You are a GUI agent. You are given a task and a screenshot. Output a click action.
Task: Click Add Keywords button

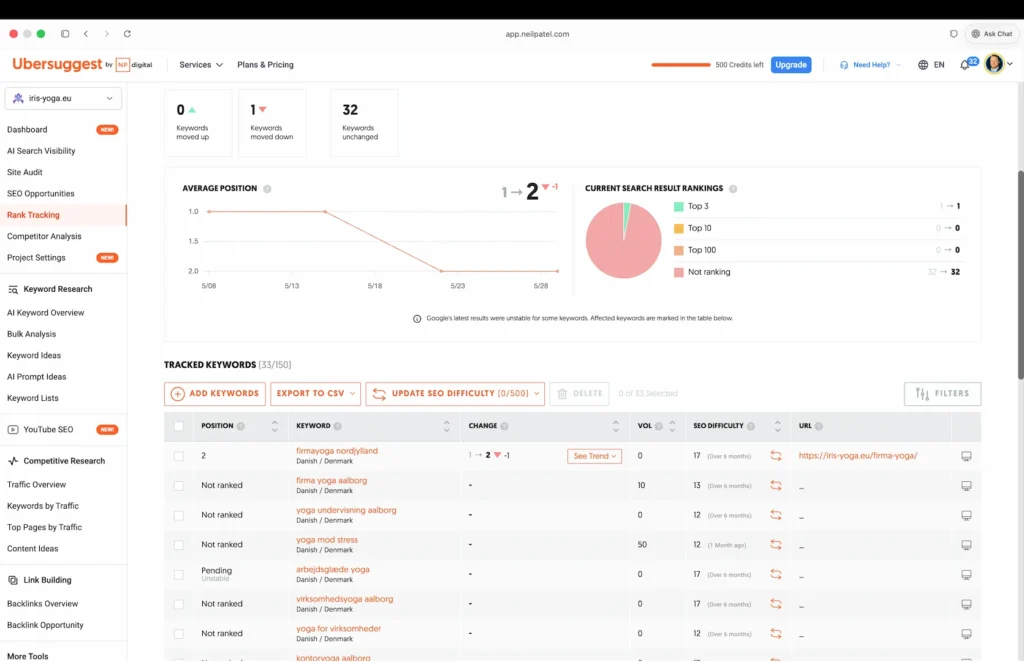tap(215, 394)
